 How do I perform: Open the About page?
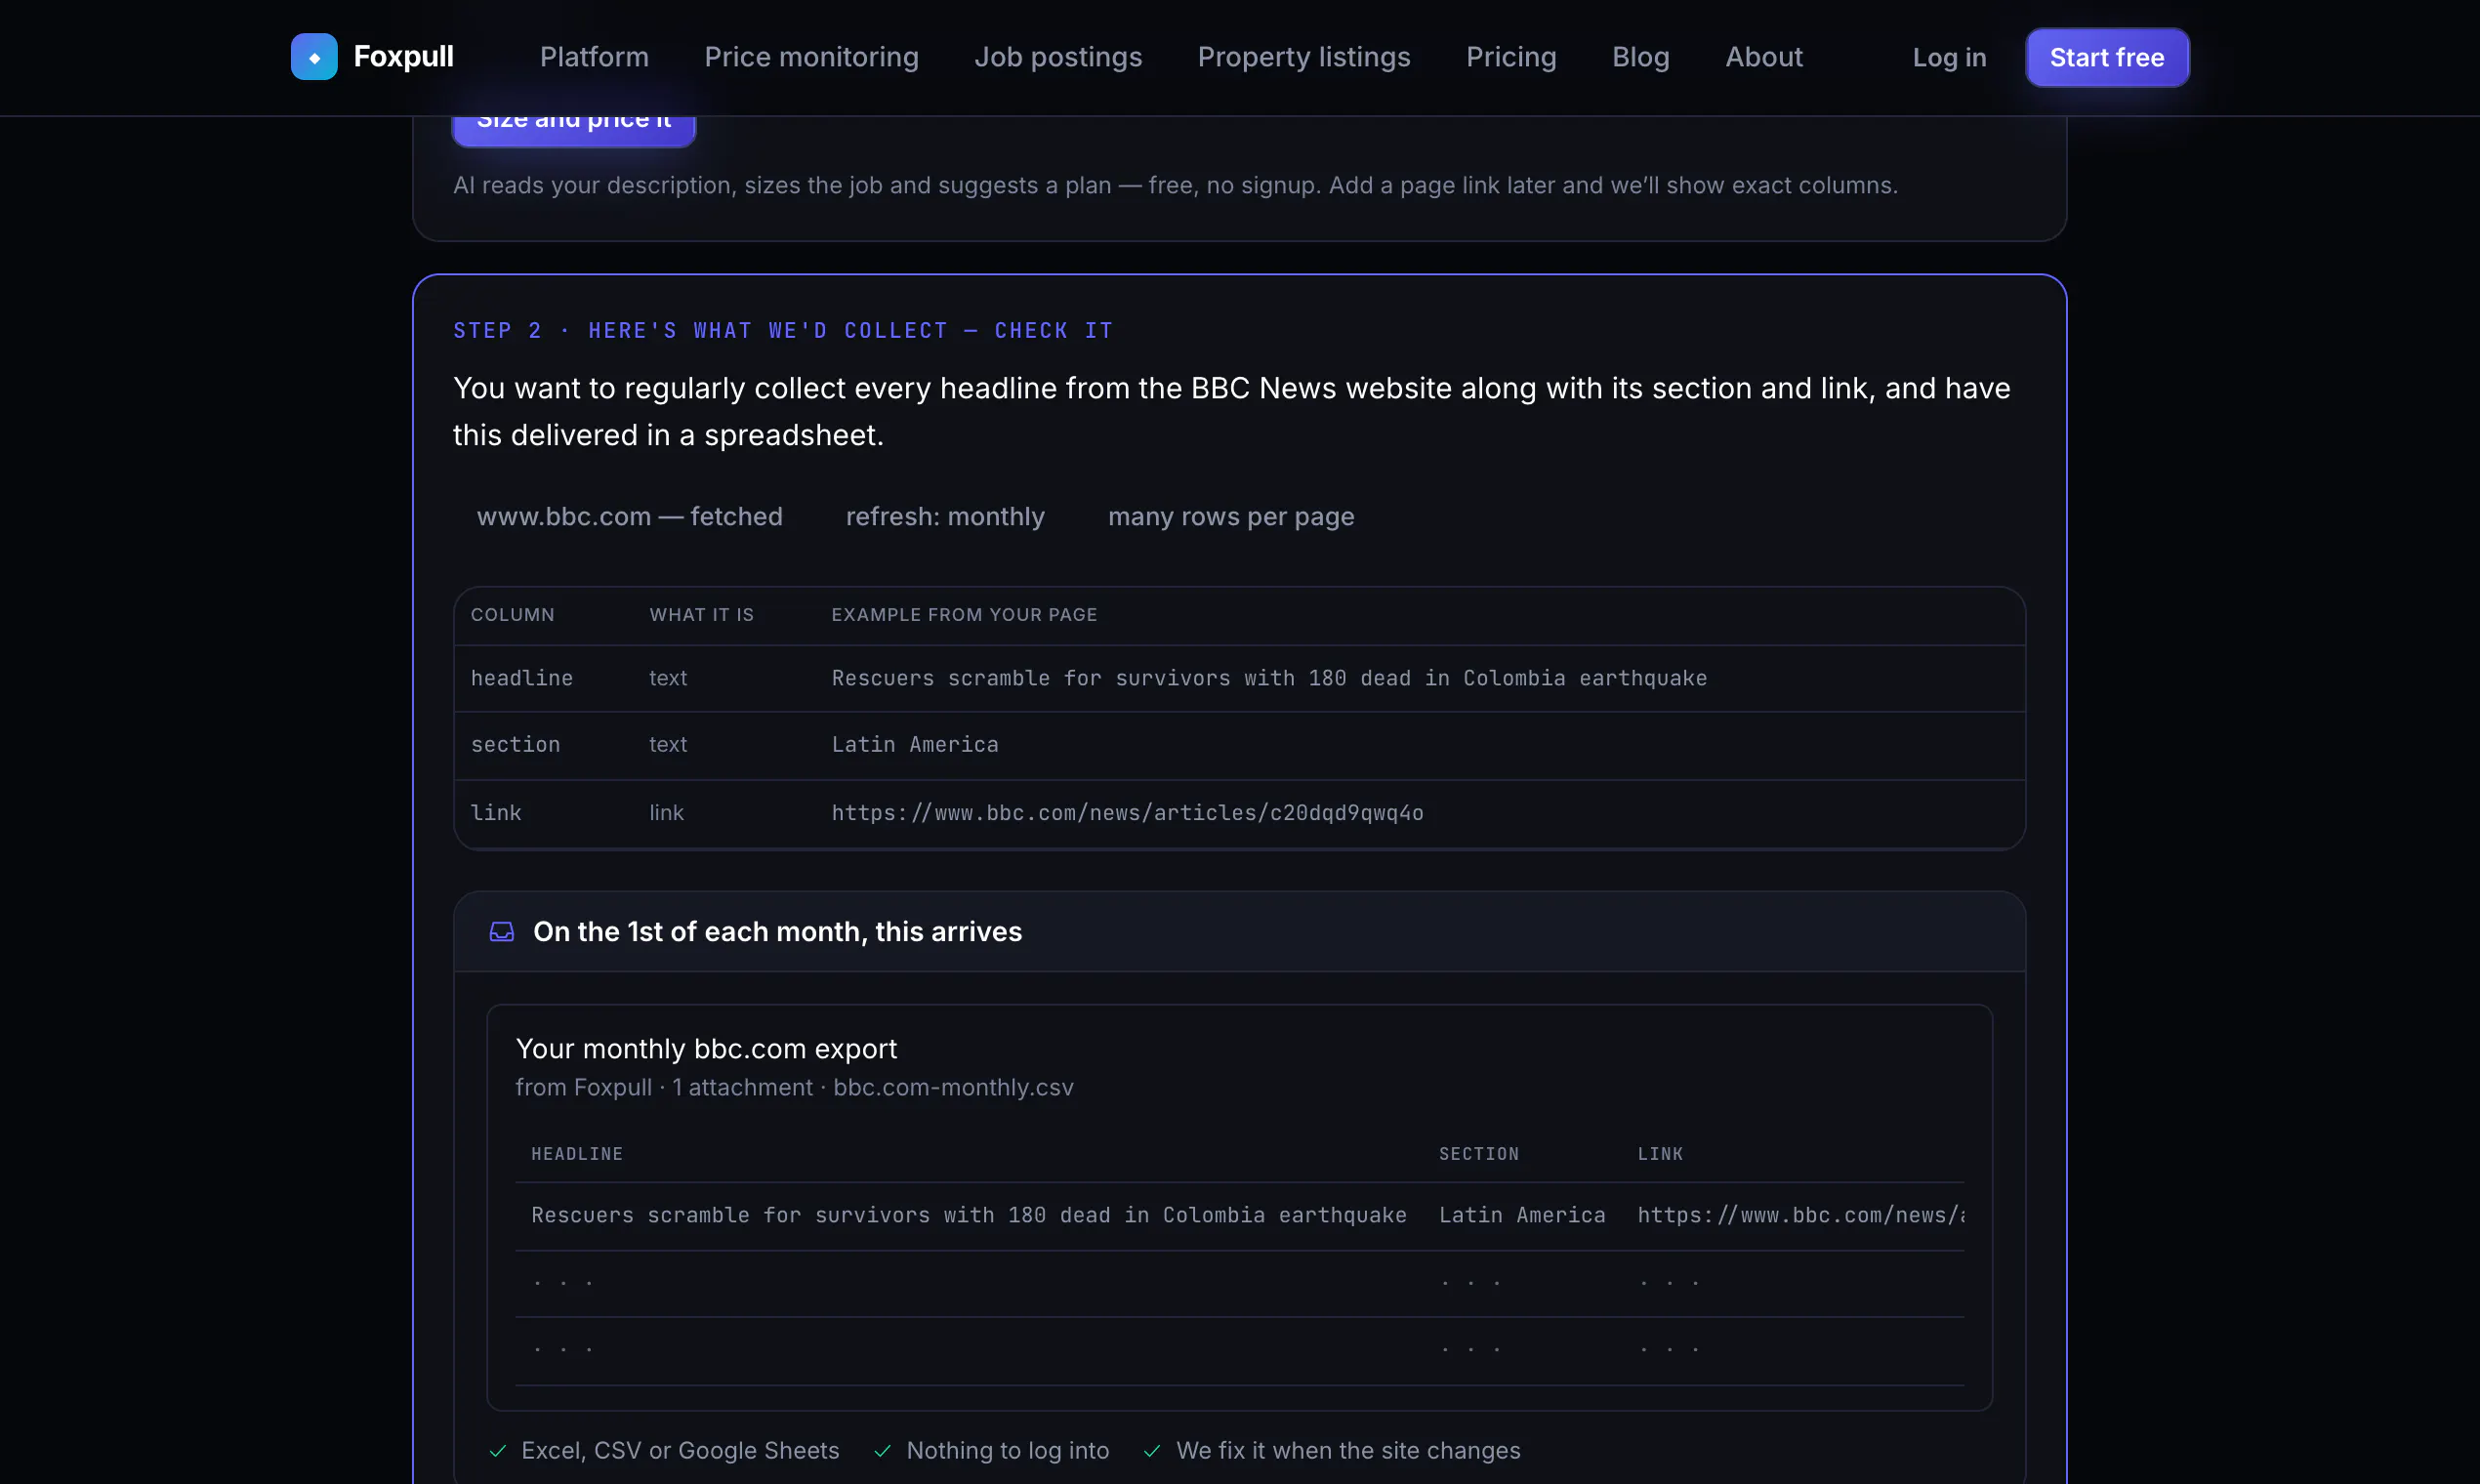tap(1764, 57)
